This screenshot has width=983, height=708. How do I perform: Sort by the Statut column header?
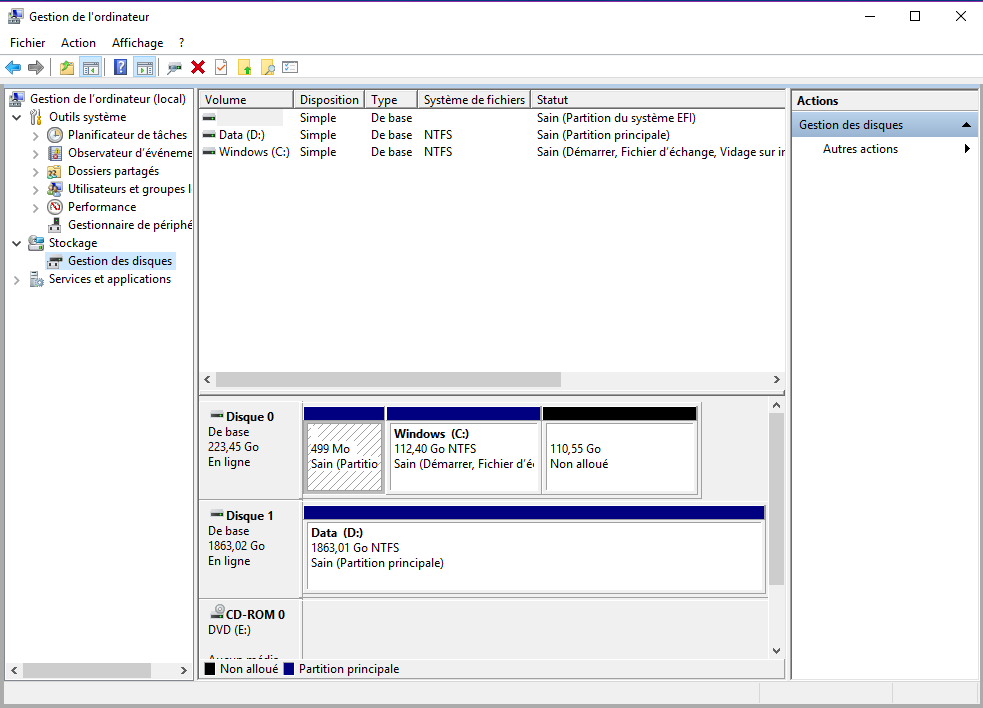tap(658, 100)
